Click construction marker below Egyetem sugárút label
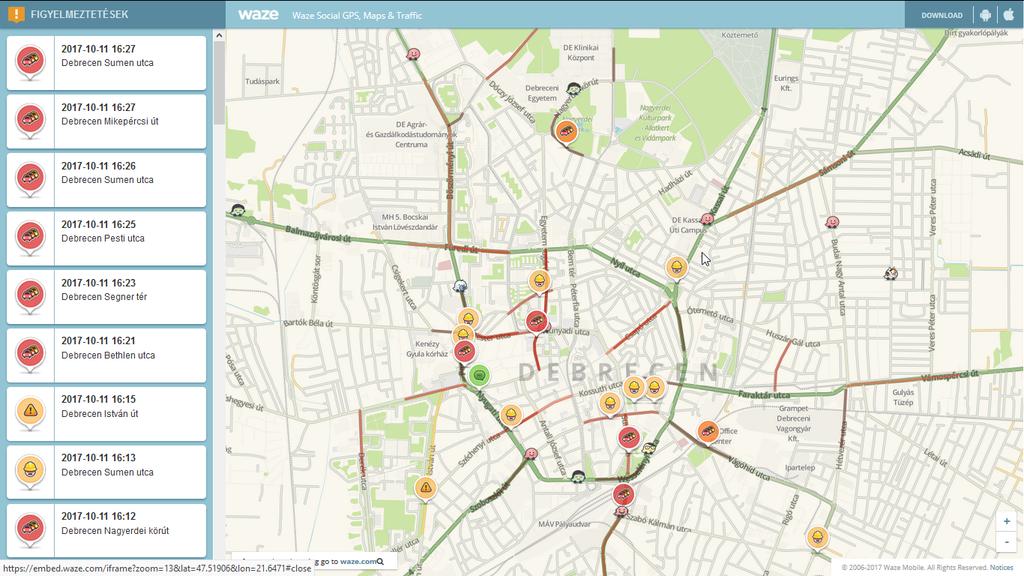Viewport: 1024px width, 576px height. pyautogui.click(x=539, y=281)
